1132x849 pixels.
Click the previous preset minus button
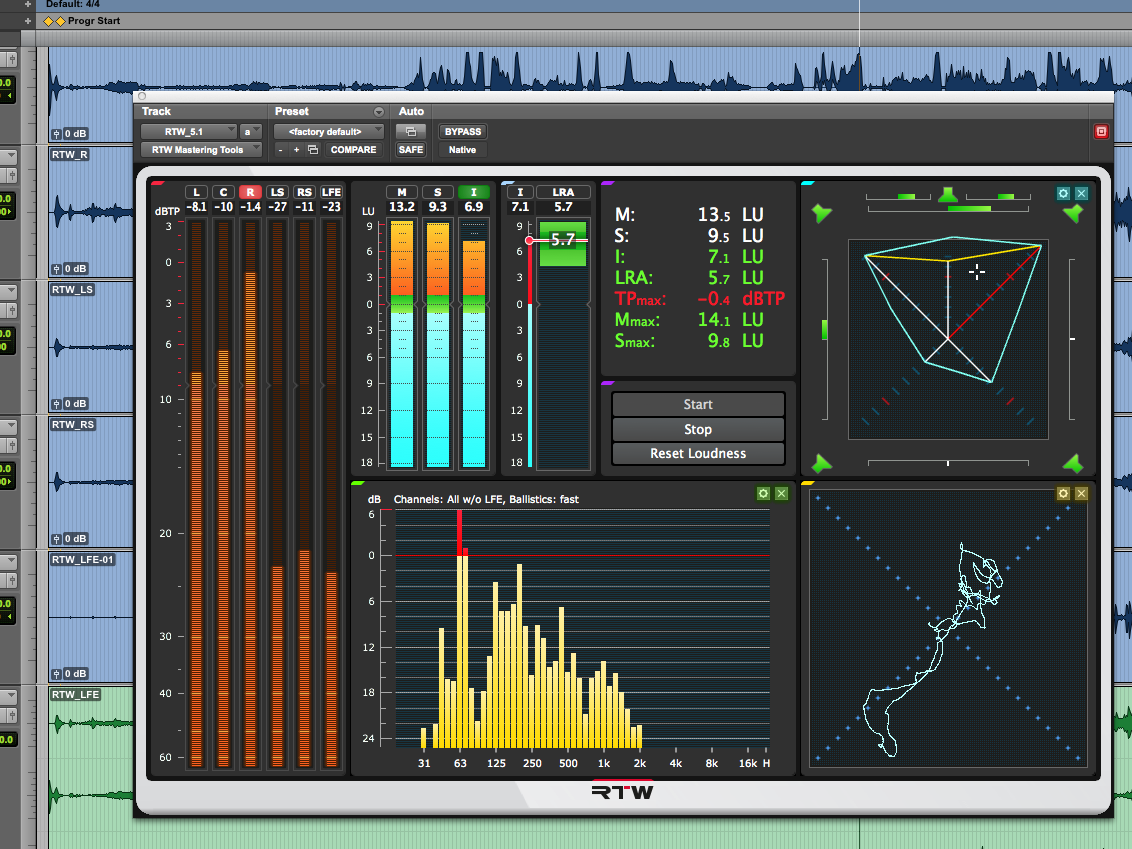pos(281,149)
